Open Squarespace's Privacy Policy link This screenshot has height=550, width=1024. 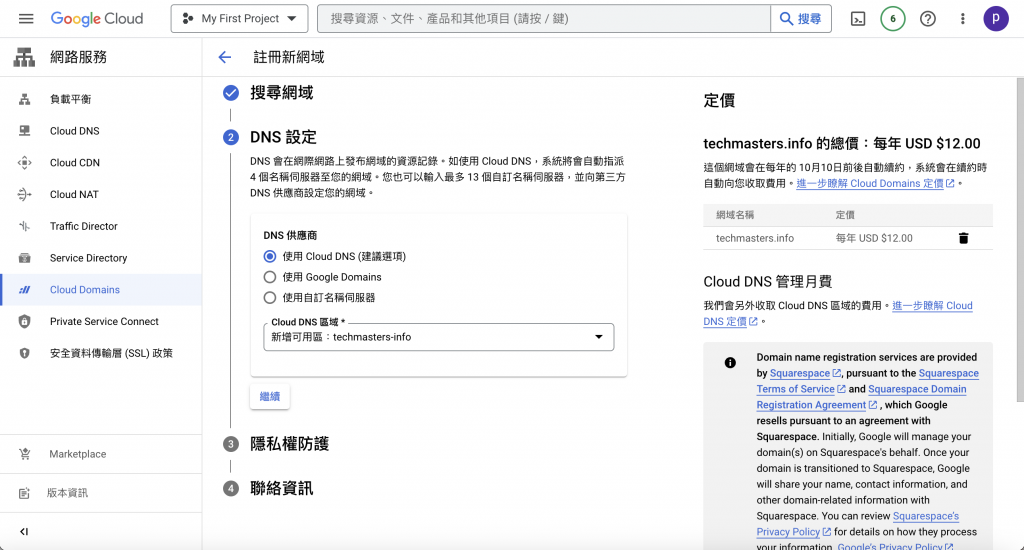coord(858,524)
